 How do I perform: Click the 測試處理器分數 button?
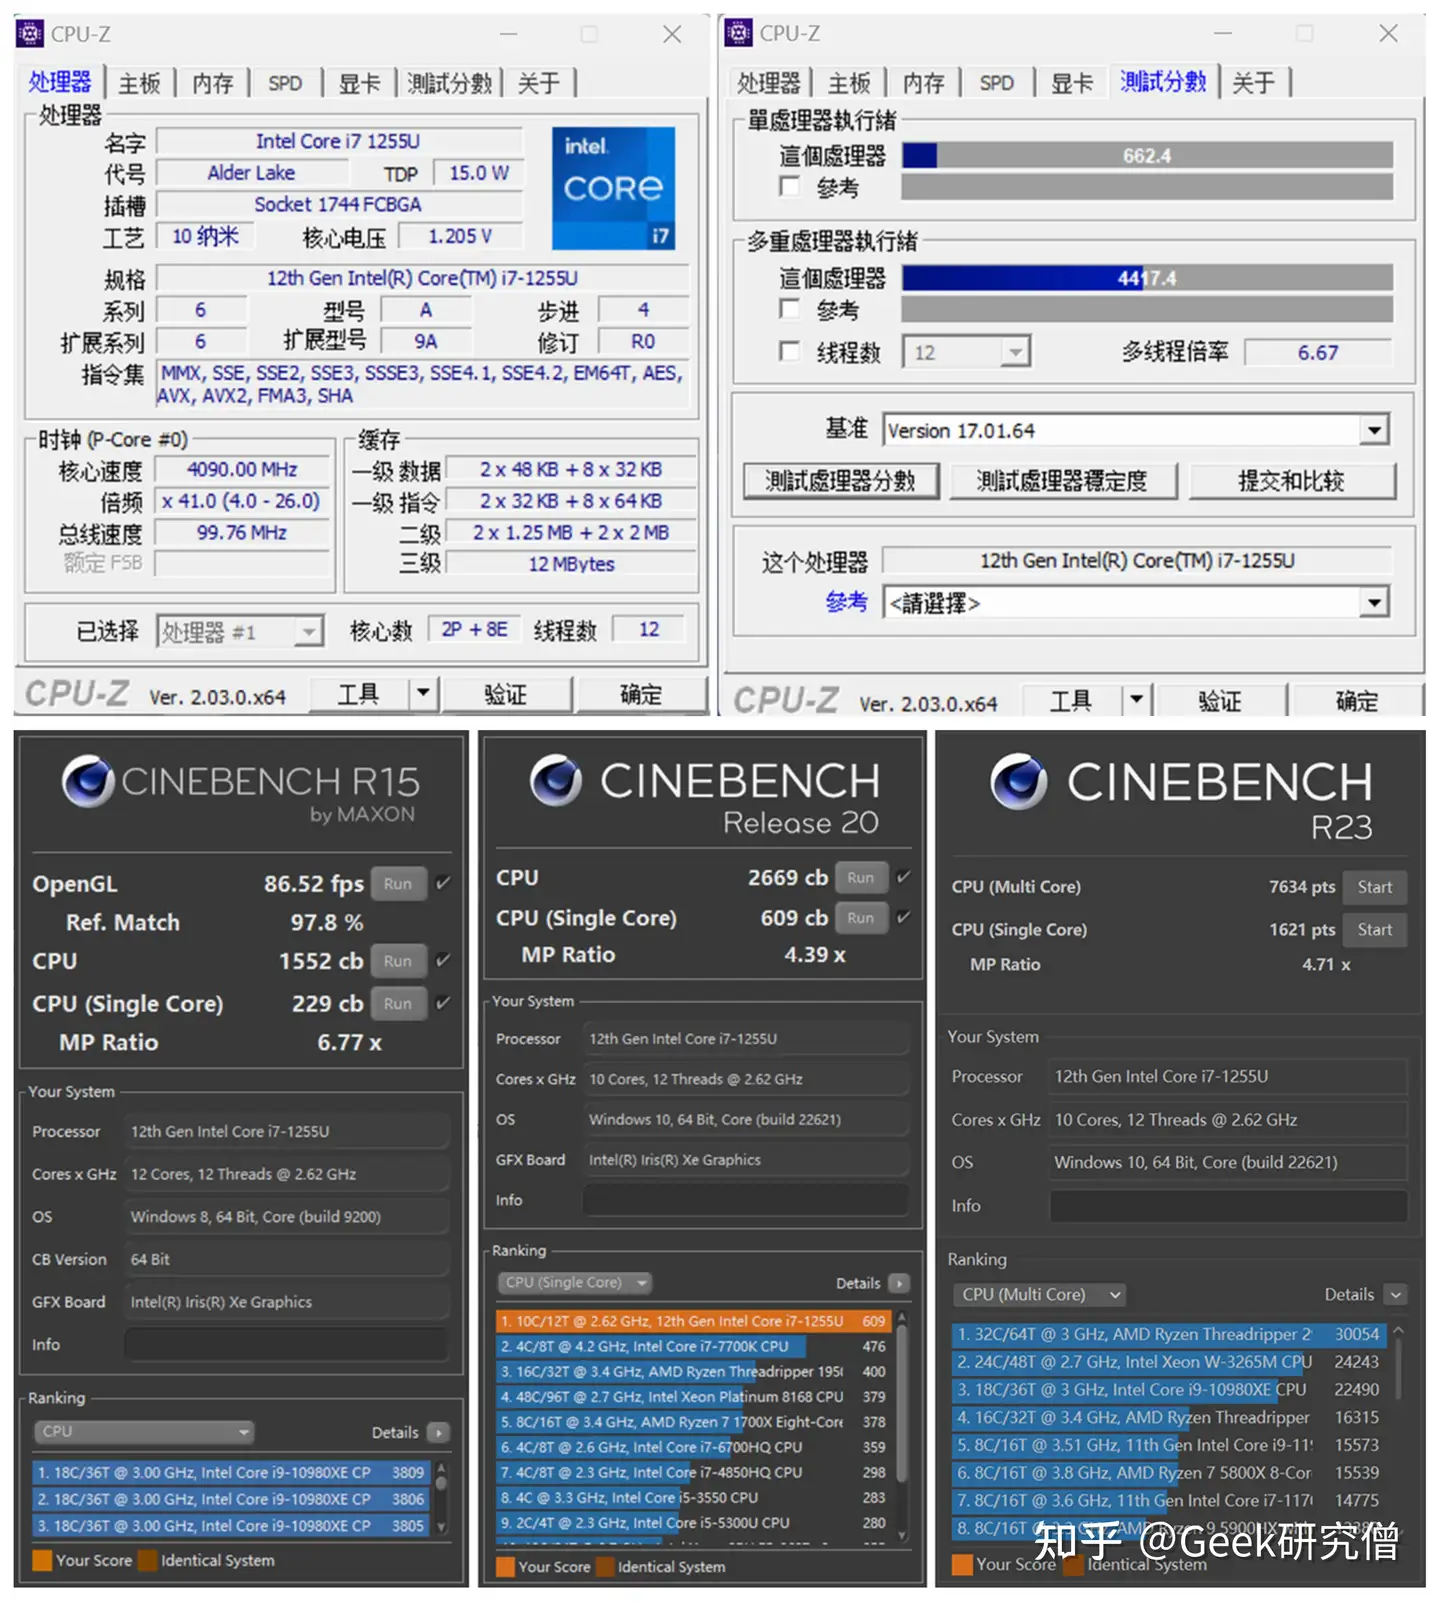pos(841,481)
